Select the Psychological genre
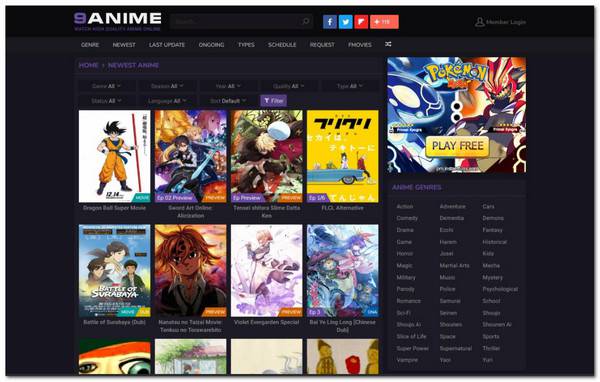This screenshot has width=600, height=382. tap(500, 289)
